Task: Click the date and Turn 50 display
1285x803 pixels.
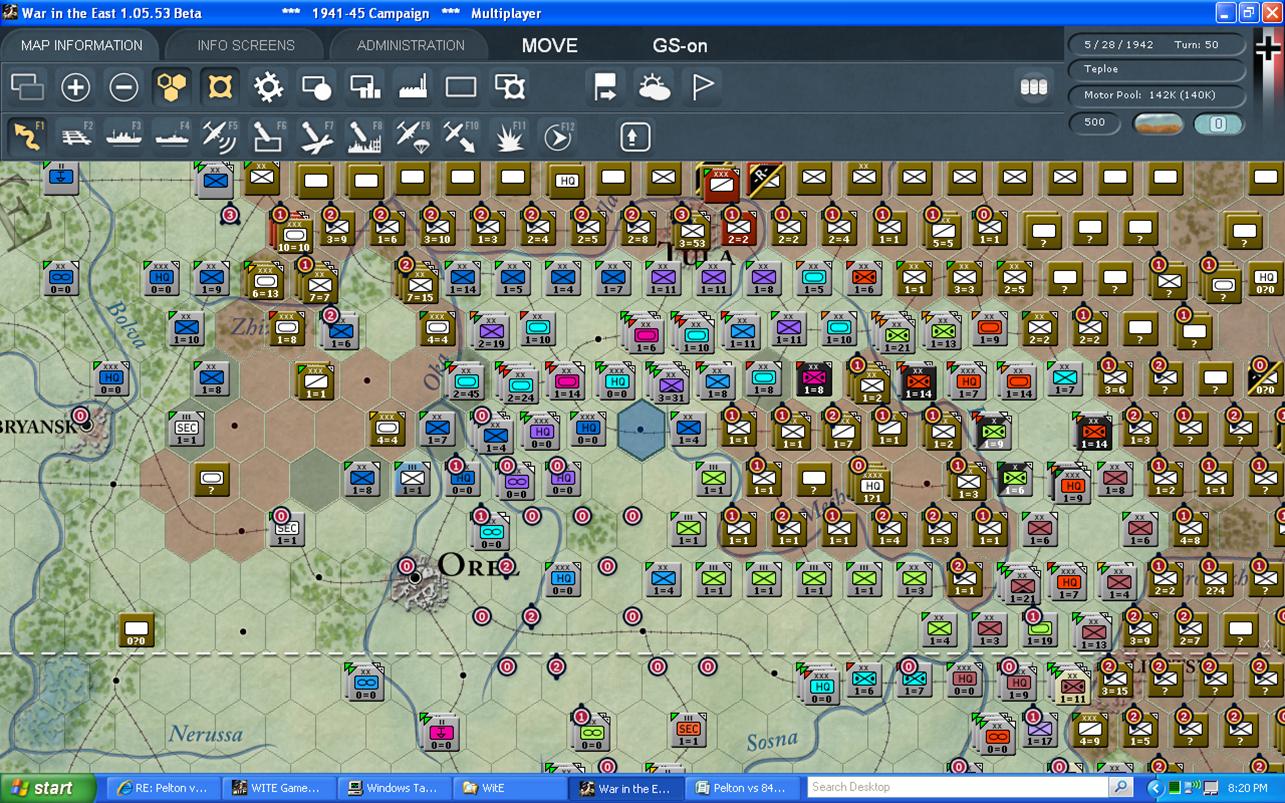Action: 1158,45
